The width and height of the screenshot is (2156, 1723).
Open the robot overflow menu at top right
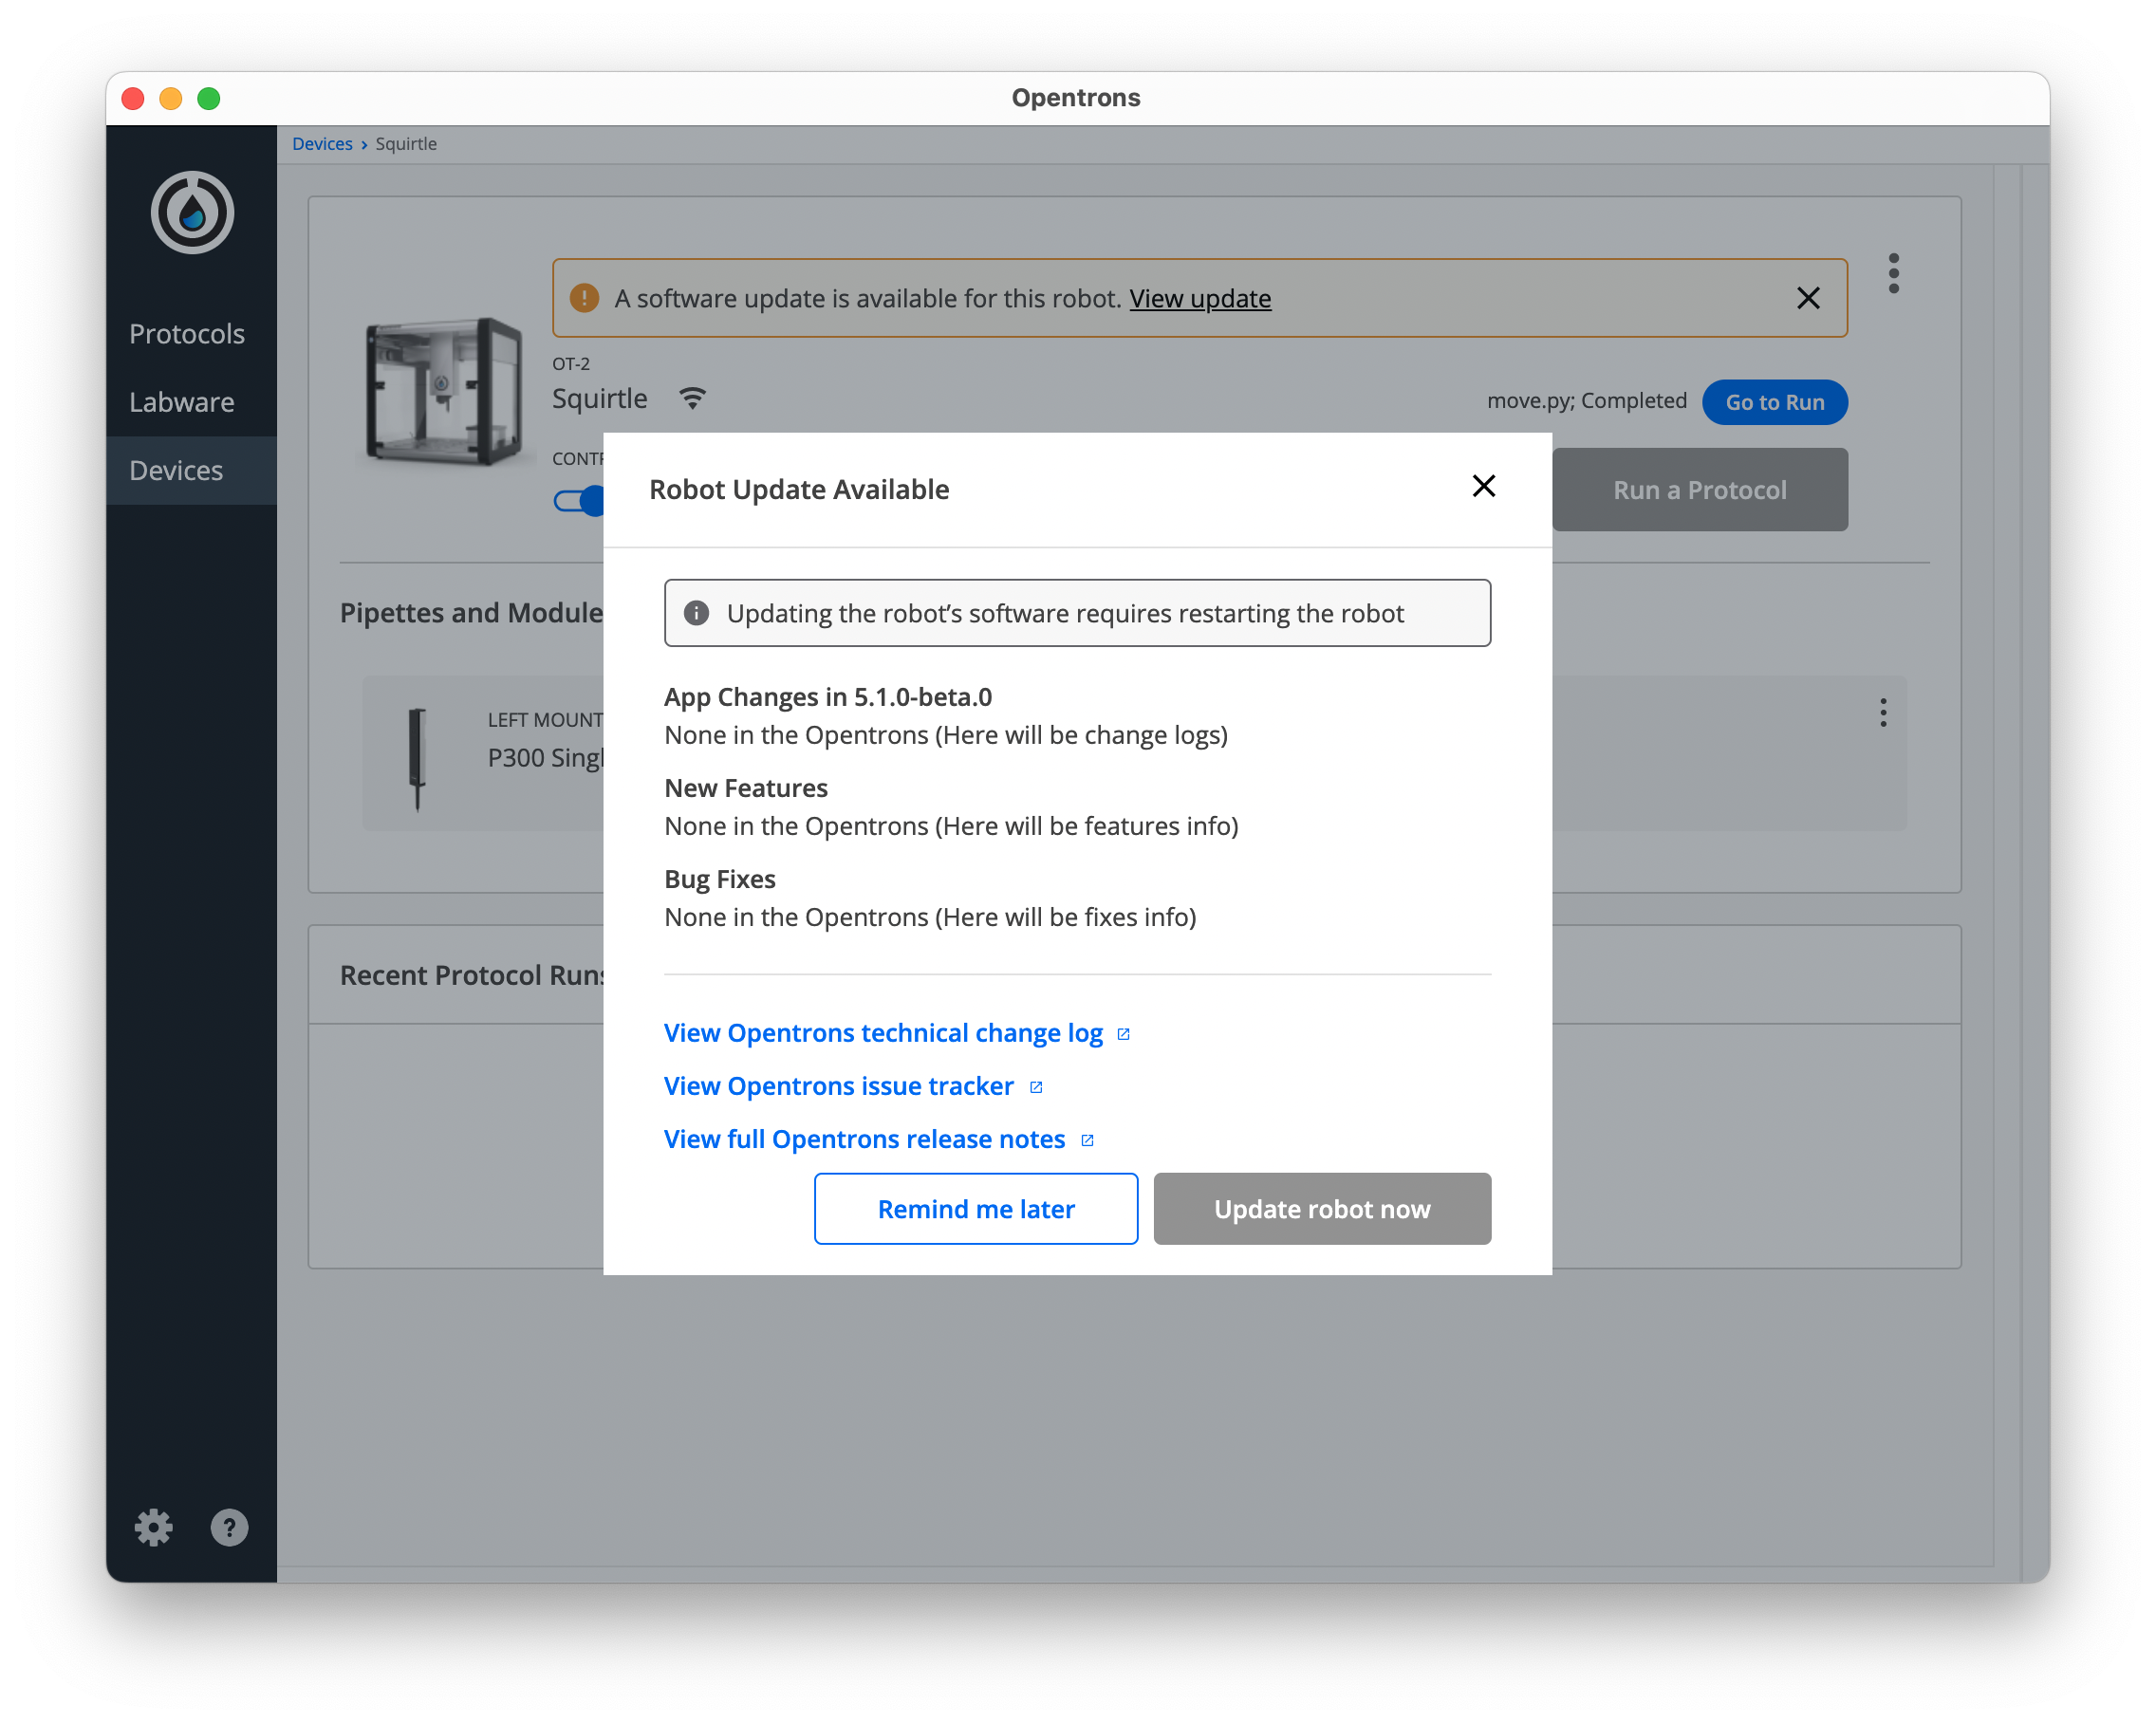click(1893, 273)
